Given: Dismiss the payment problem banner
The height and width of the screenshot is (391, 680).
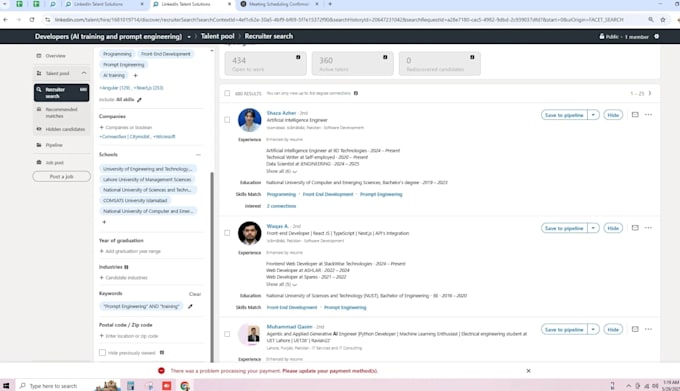Looking at the screenshot, I should tap(528, 371).
